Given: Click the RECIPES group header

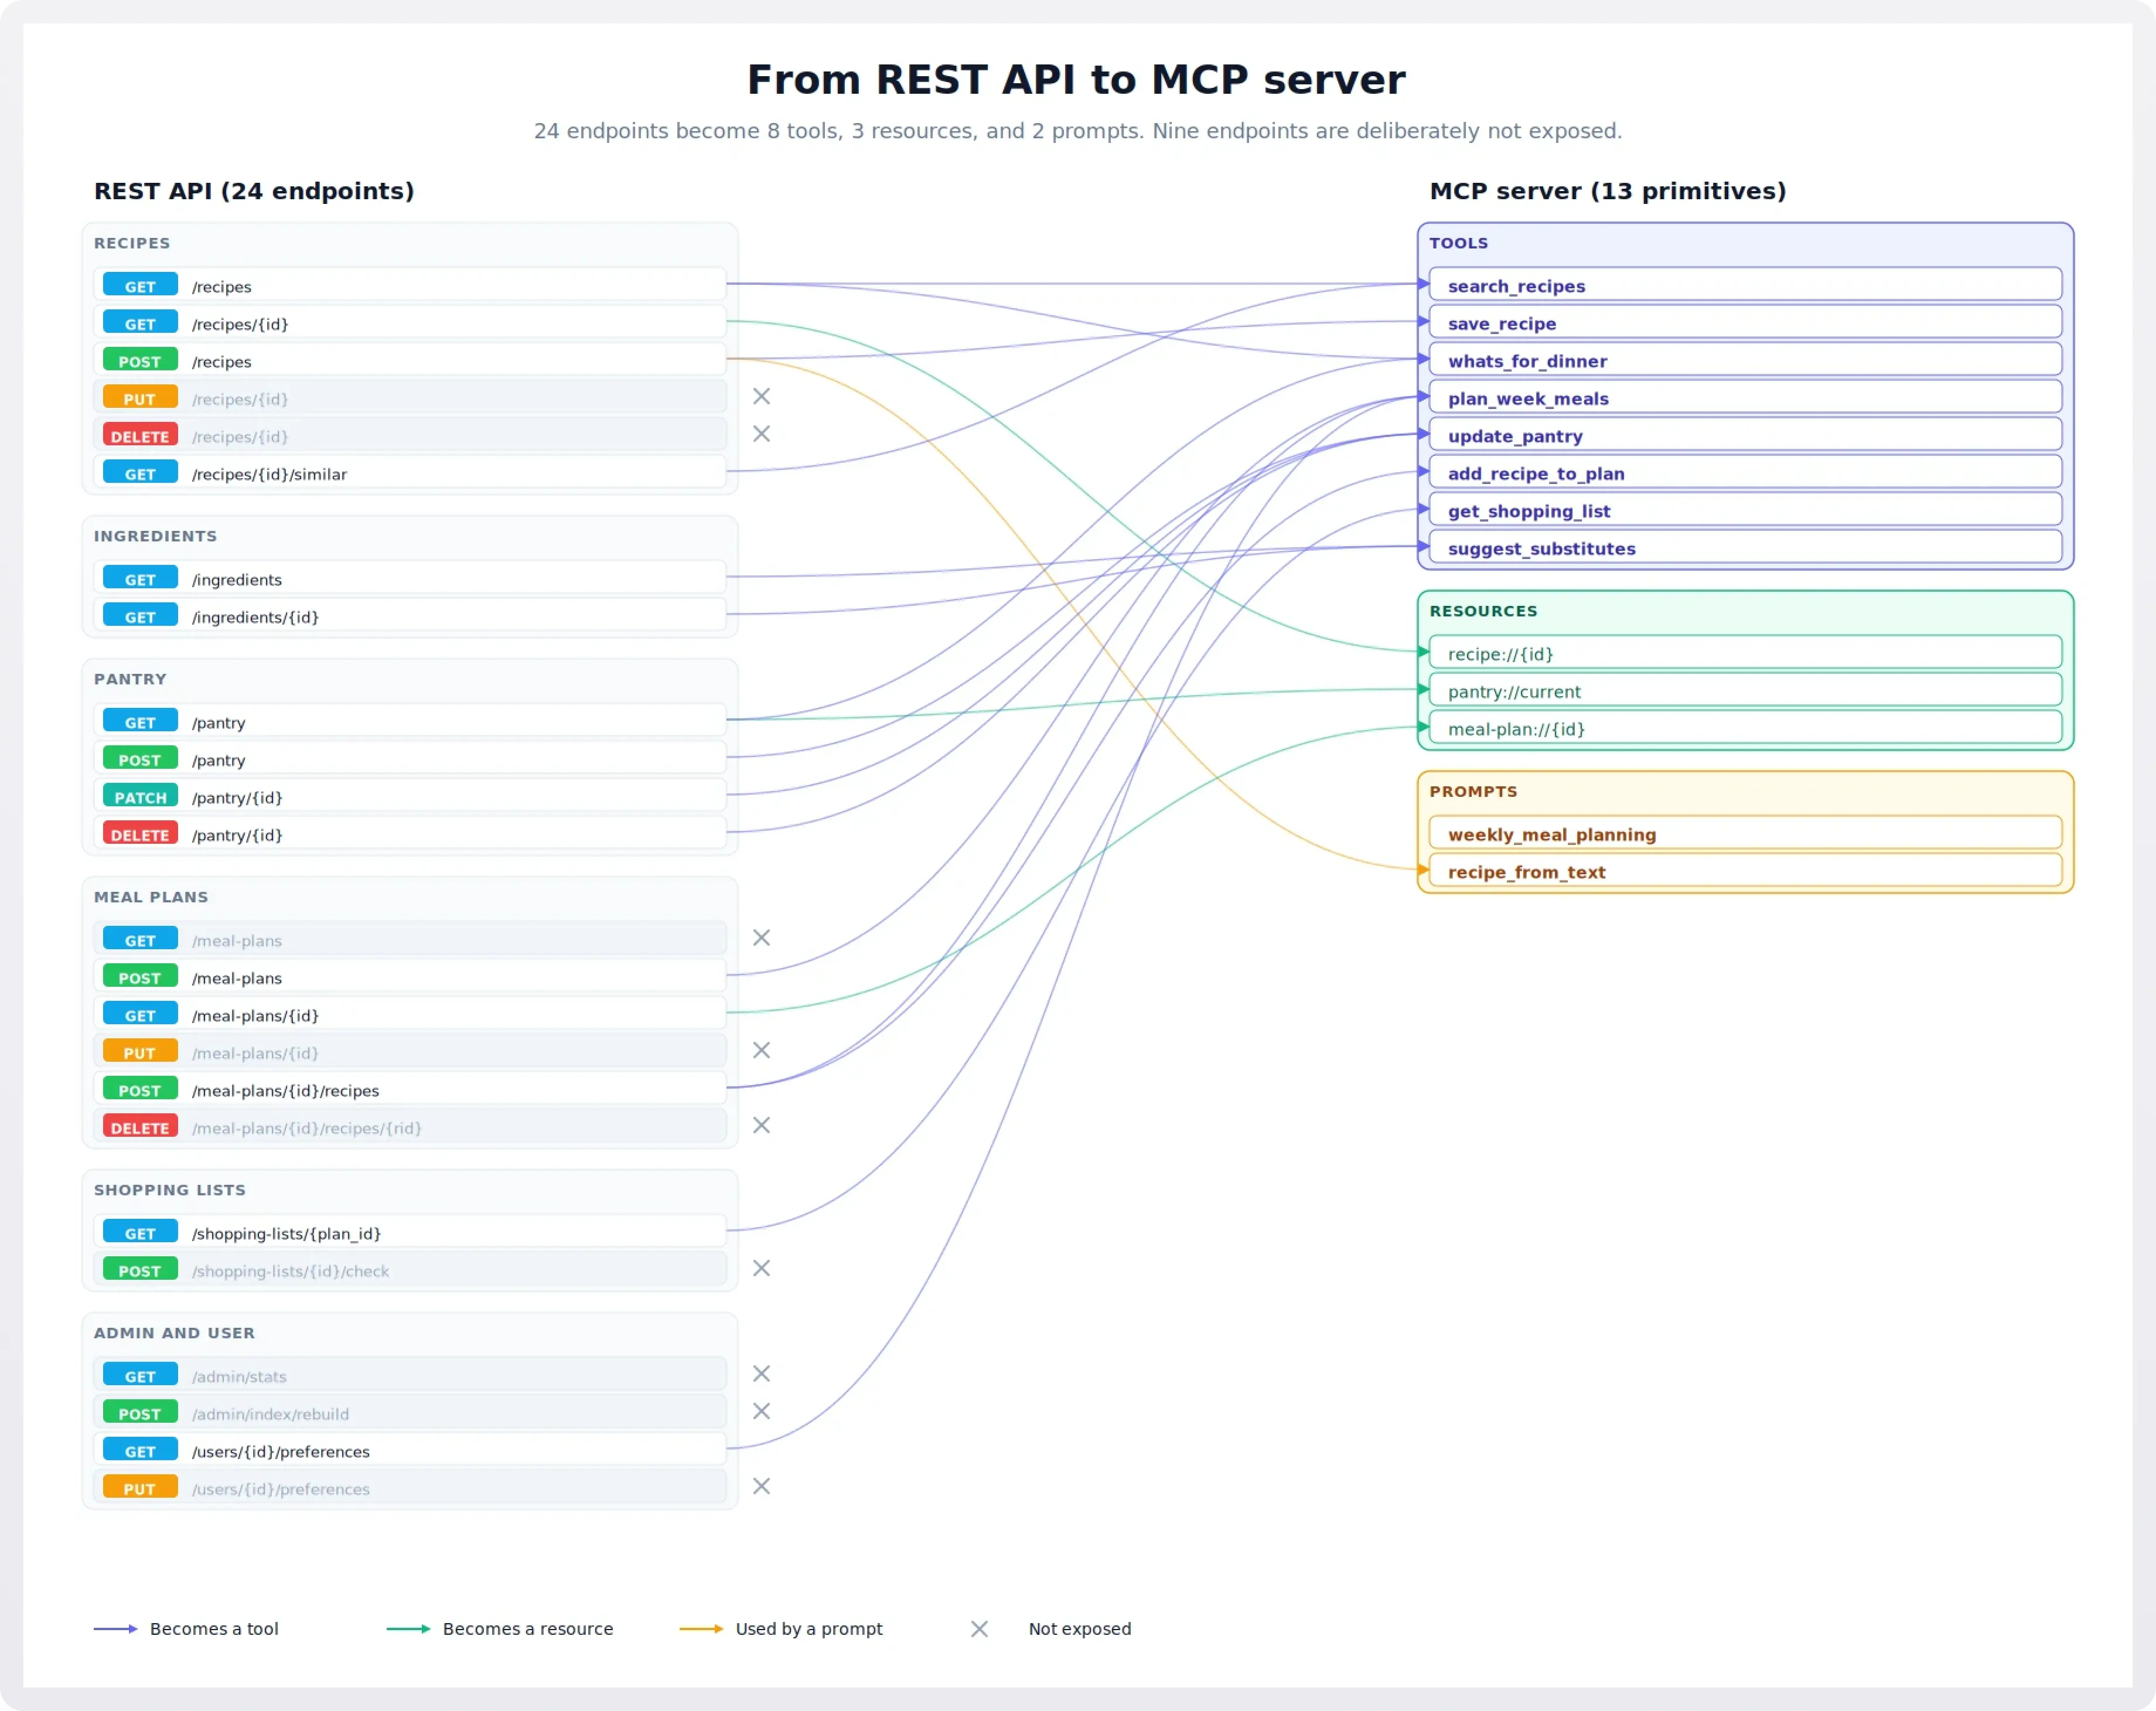Looking at the screenshot, I should point(132,243).
